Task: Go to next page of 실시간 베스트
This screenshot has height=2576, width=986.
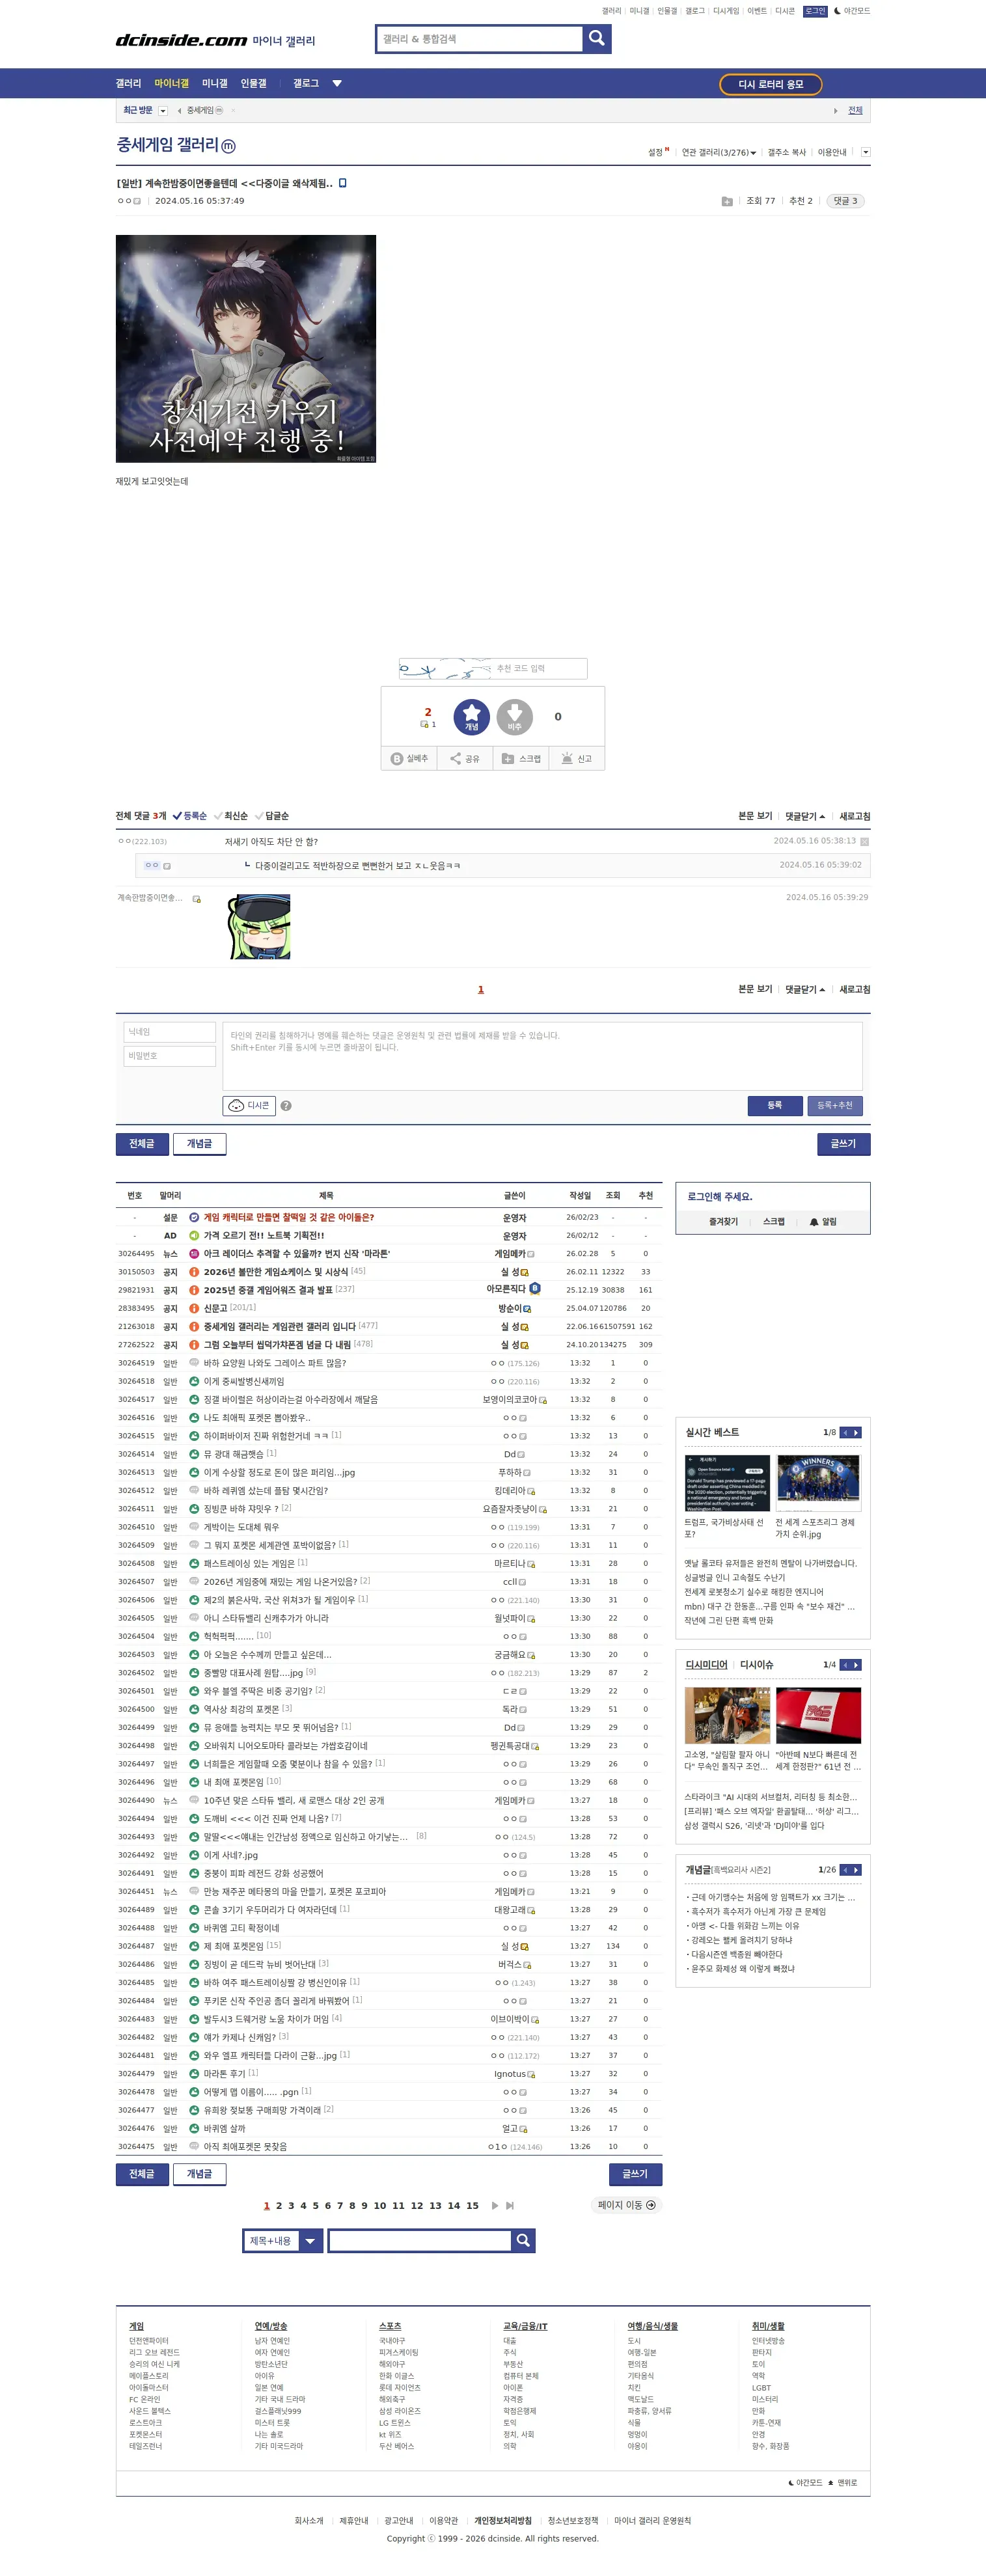Action: pyautogui.click(x=856, y=1432)
